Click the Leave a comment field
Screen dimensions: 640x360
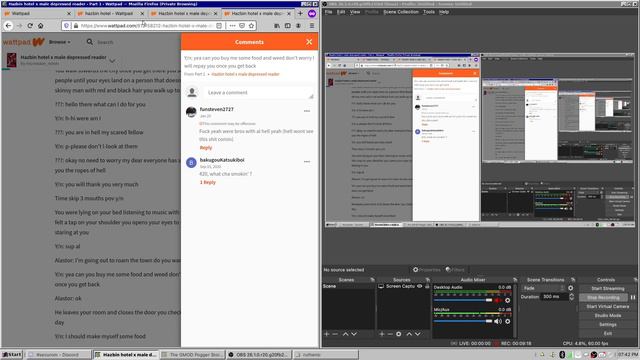pos(258,93)
